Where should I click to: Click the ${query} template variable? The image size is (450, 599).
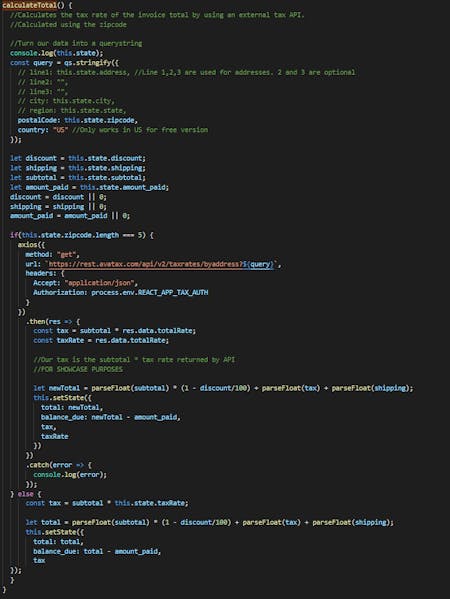[258, 264]
